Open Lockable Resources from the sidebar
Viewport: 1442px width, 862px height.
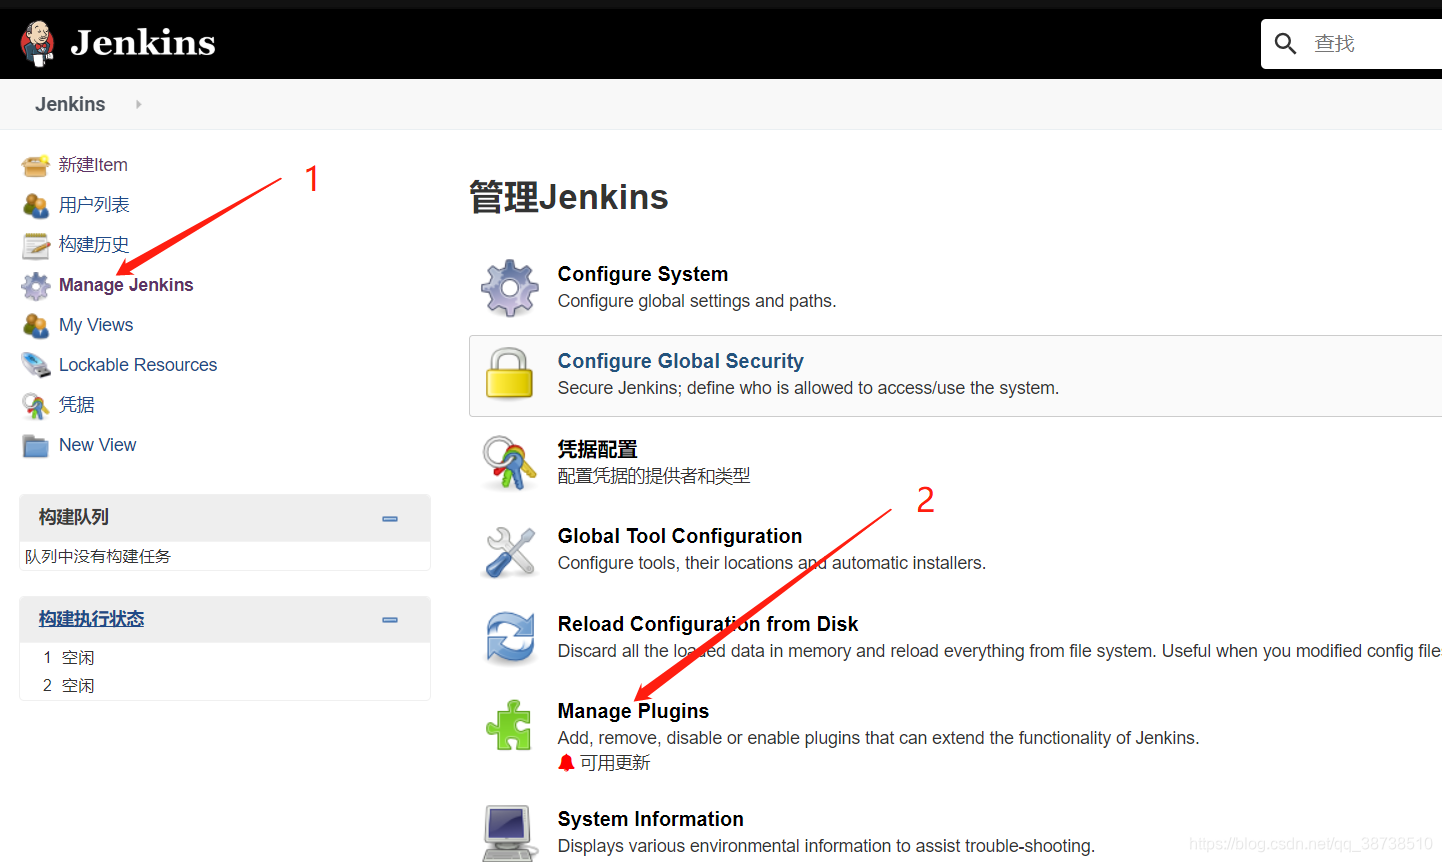tap(137, 364)
